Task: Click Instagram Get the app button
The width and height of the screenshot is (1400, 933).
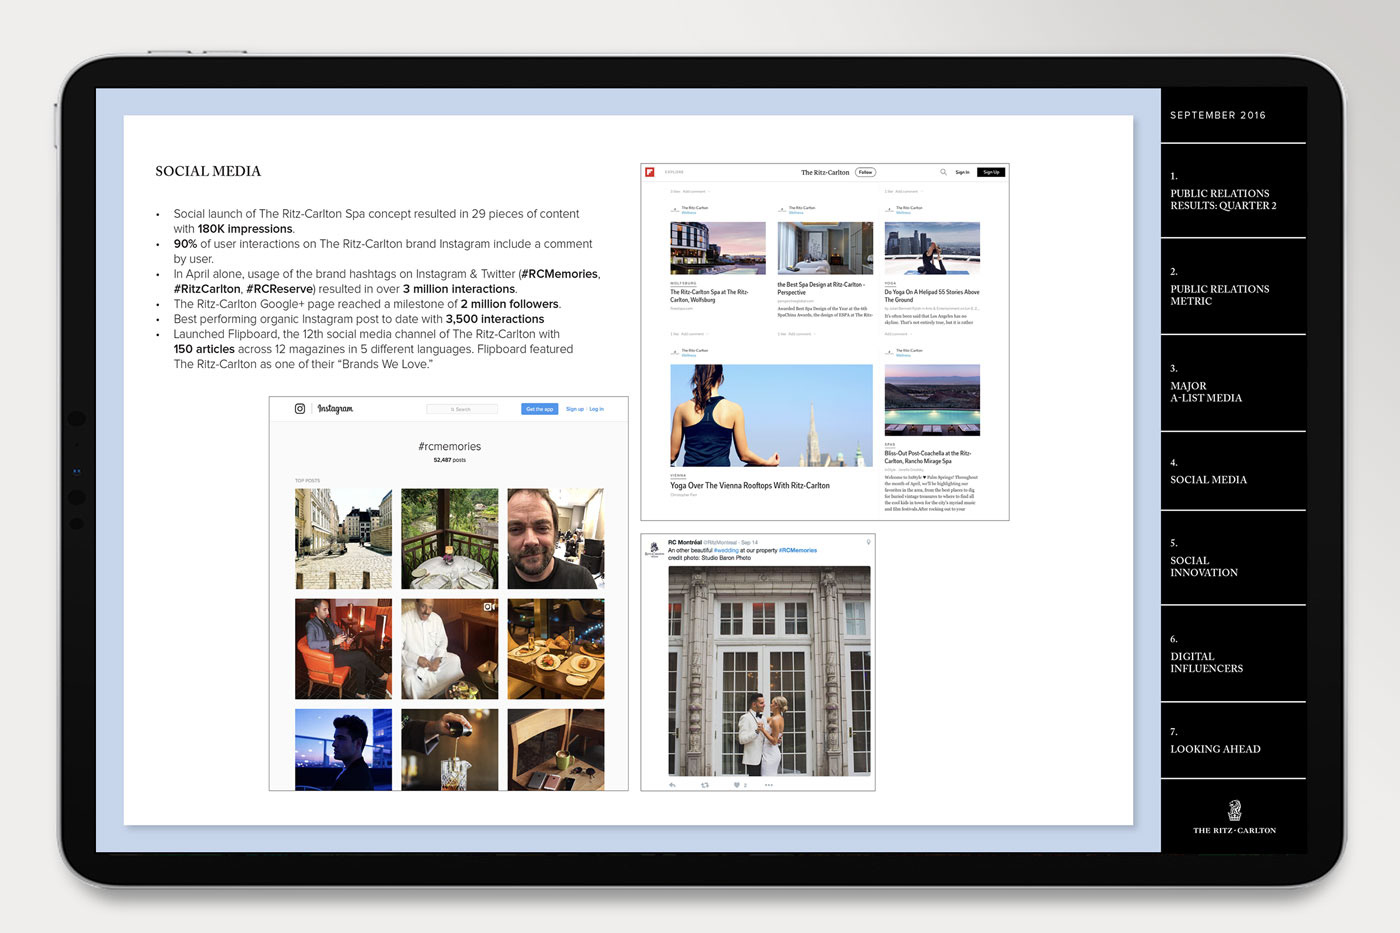Action: (x=539, y=409)
